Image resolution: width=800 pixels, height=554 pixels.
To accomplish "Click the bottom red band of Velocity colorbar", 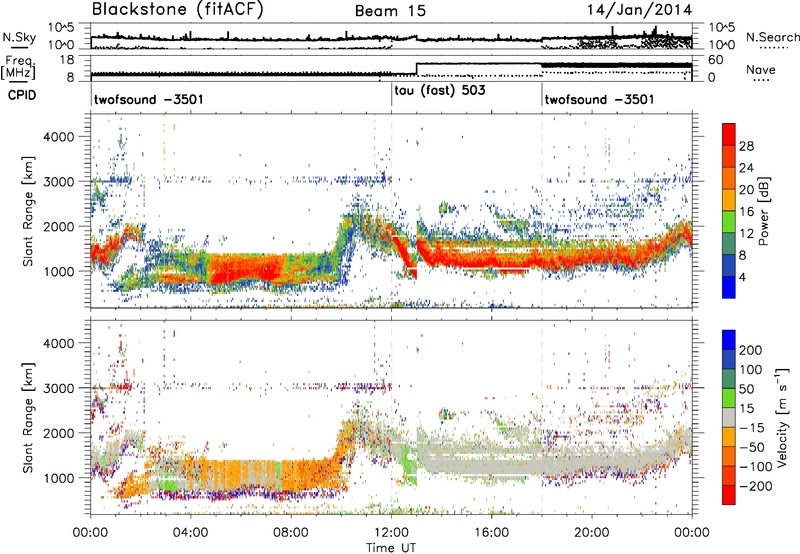I will coord(729,495).
